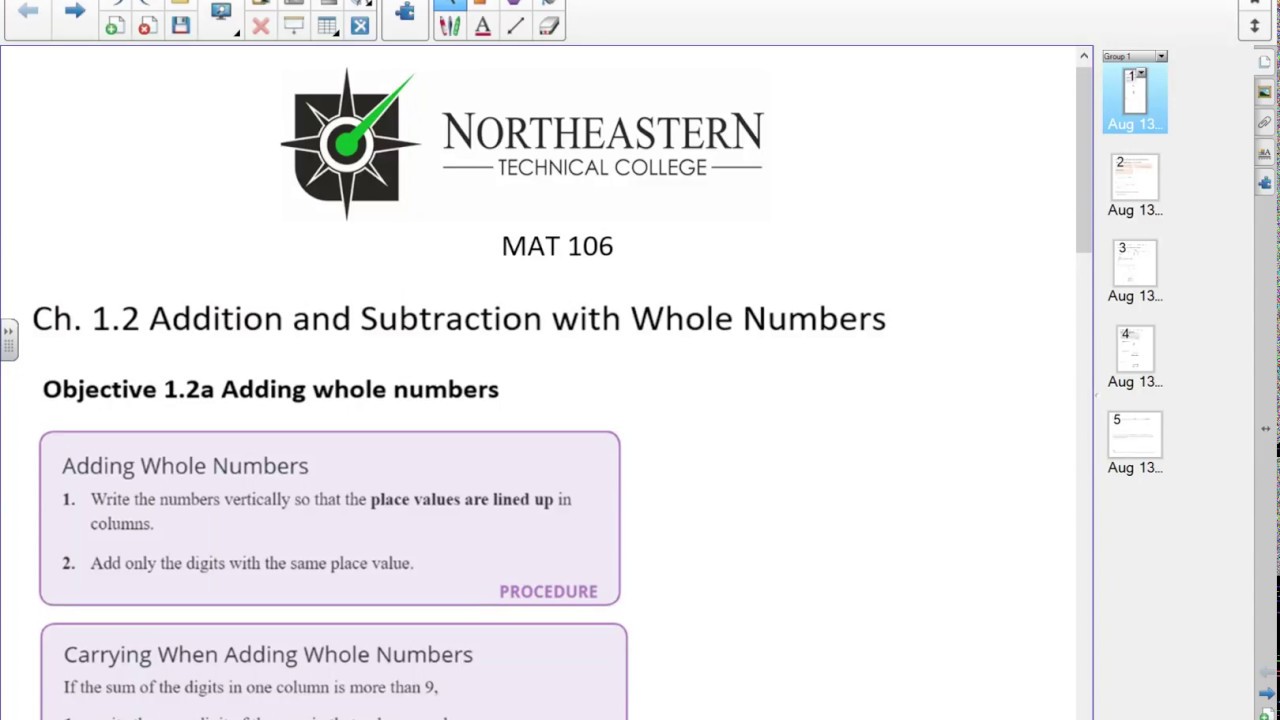
Task: Click 'Carrying When Adding Whole Numbers' title
Action: [268, 654]
